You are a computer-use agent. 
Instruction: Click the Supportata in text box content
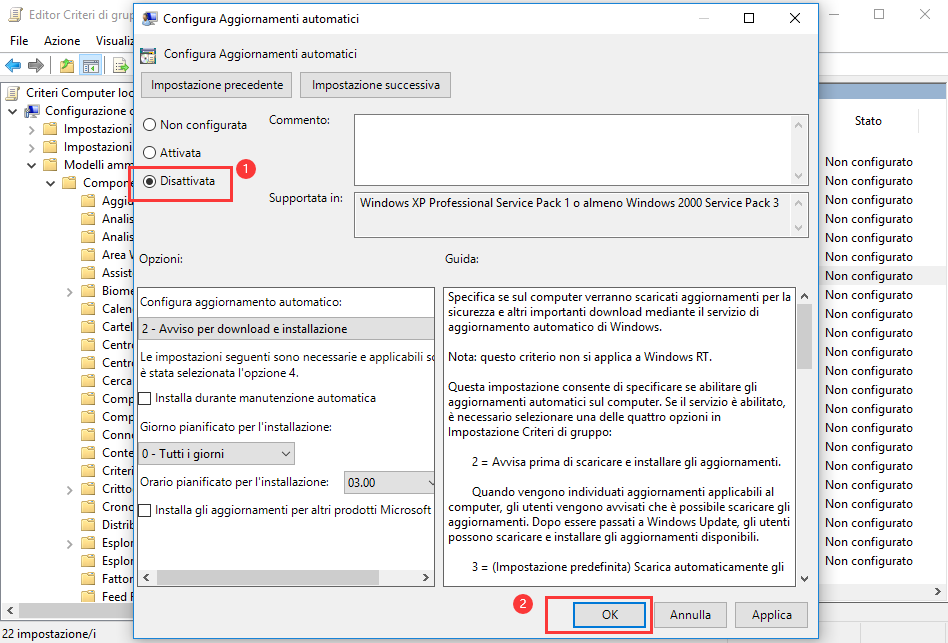click(x=570, y=203)
